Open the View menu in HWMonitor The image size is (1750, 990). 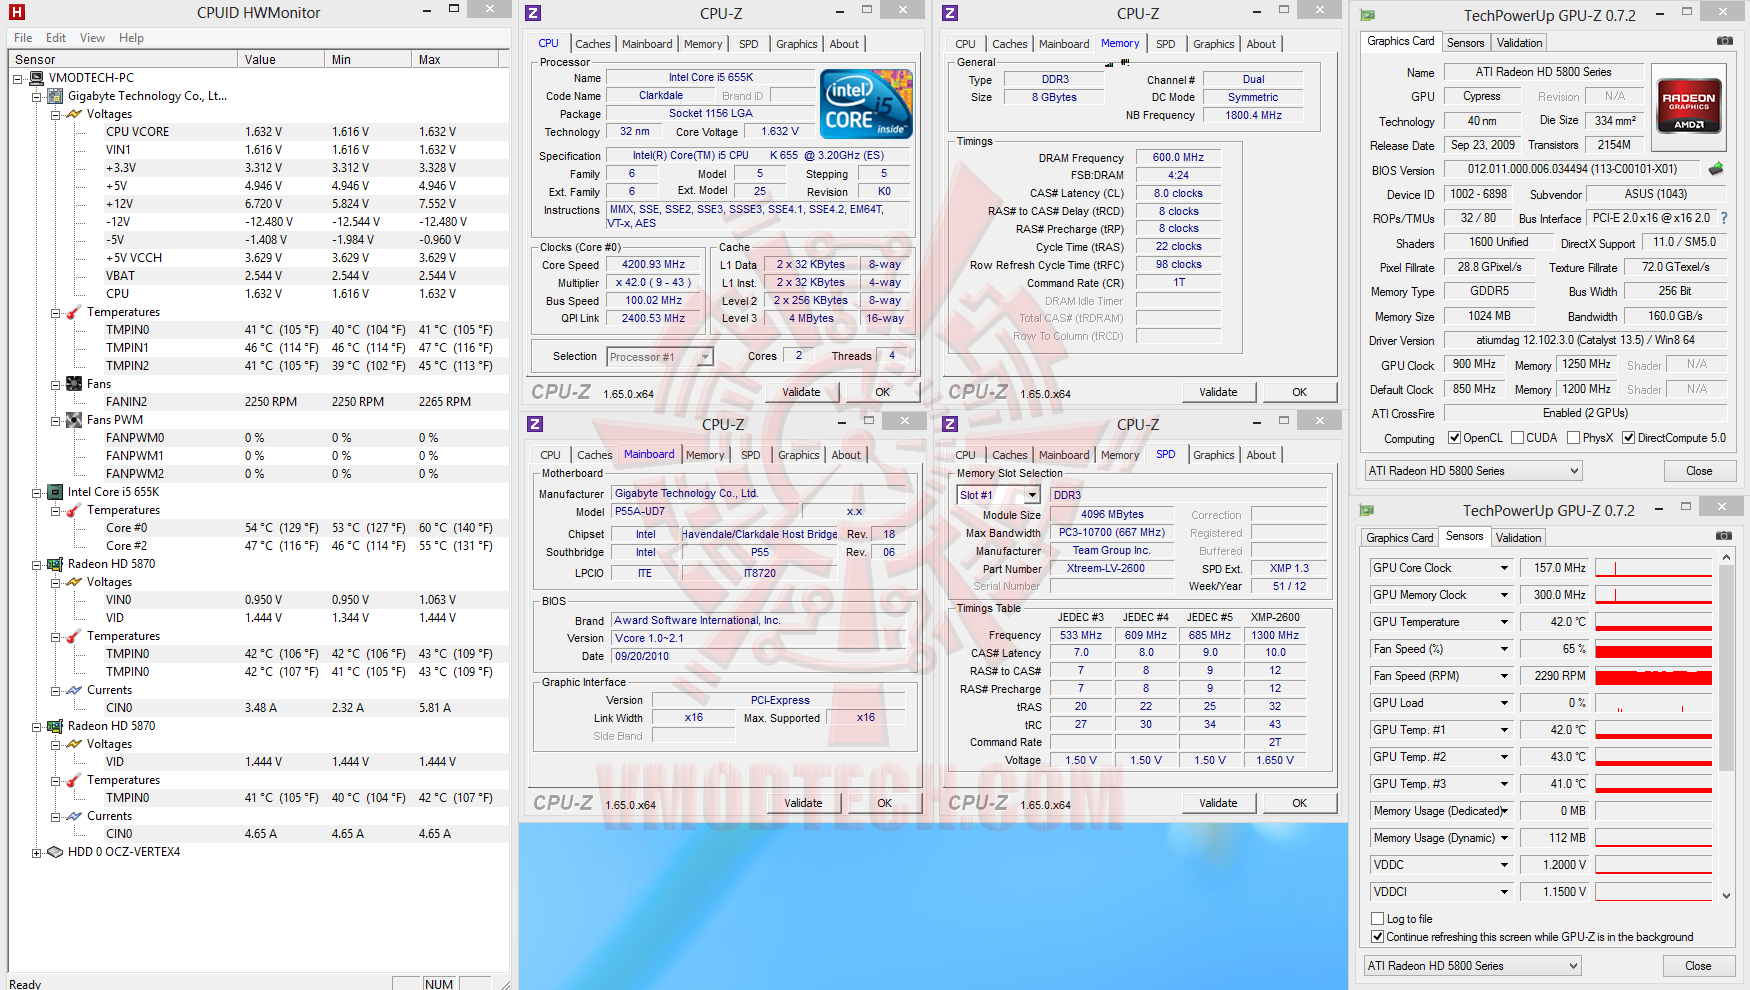pyautogui.click(x=92, y=38)
